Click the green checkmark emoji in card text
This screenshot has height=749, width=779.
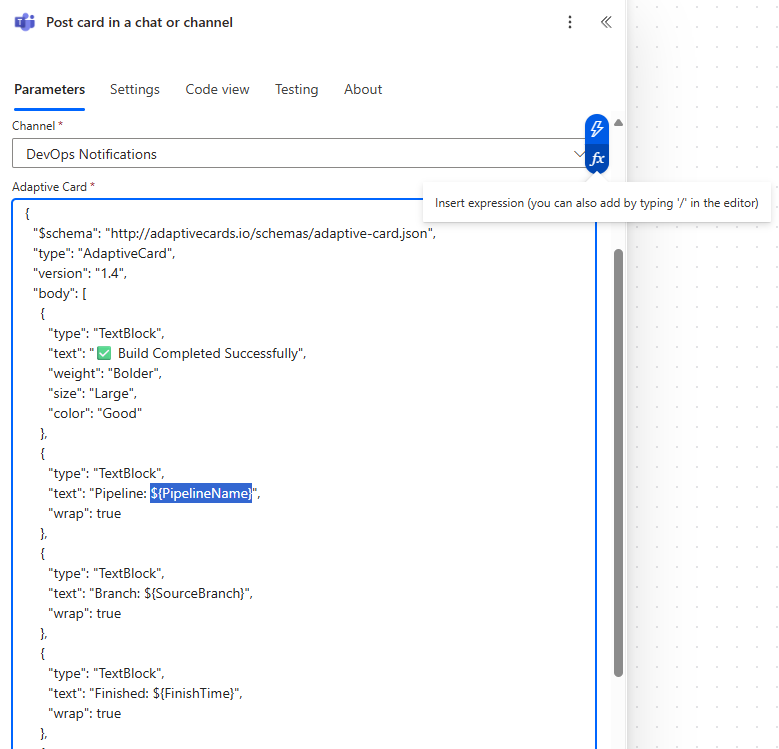coord(104,353)
